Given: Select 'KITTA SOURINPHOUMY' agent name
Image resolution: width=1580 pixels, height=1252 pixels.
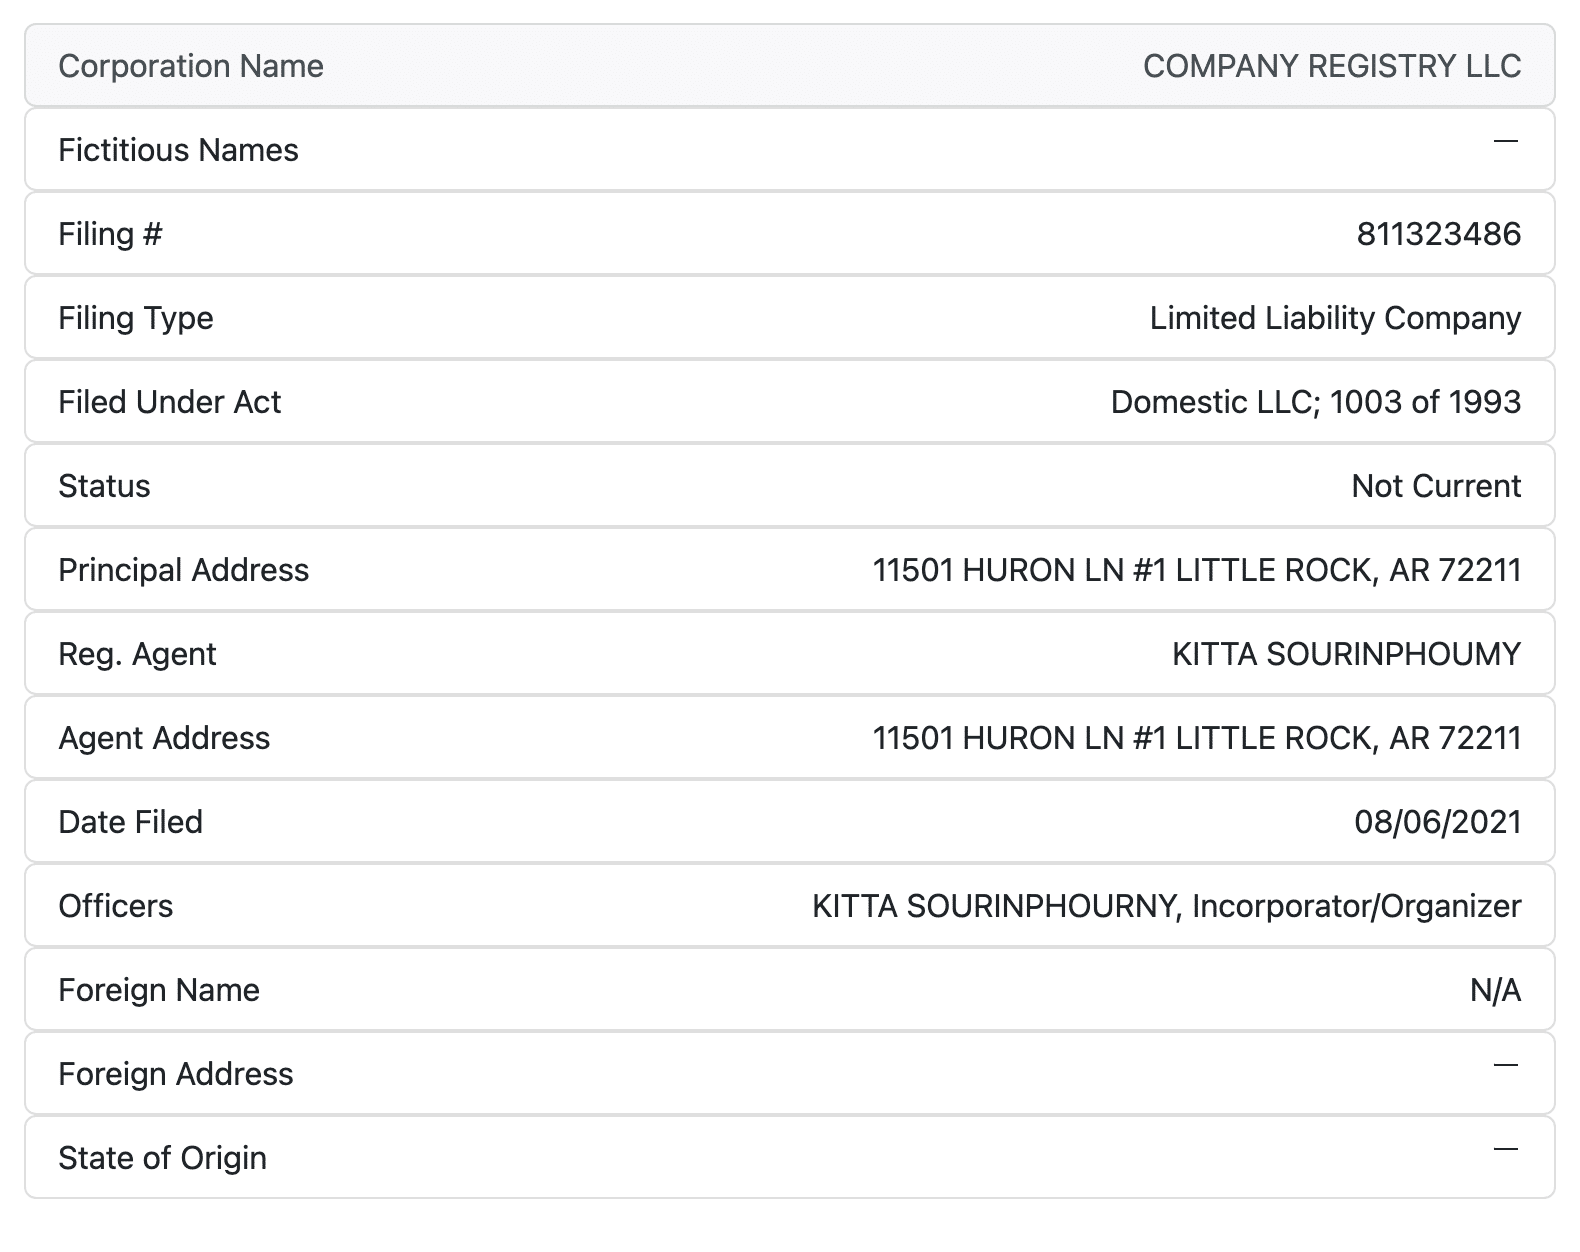Looking at the screenshot, I should tap(1347, 654).
